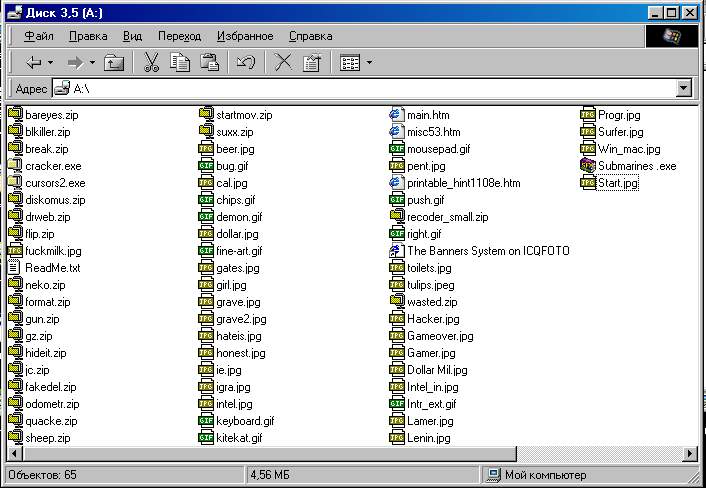706x488 pixels.
Task: Select the bug.gif image icon
Action: click(x=206, y=166)
